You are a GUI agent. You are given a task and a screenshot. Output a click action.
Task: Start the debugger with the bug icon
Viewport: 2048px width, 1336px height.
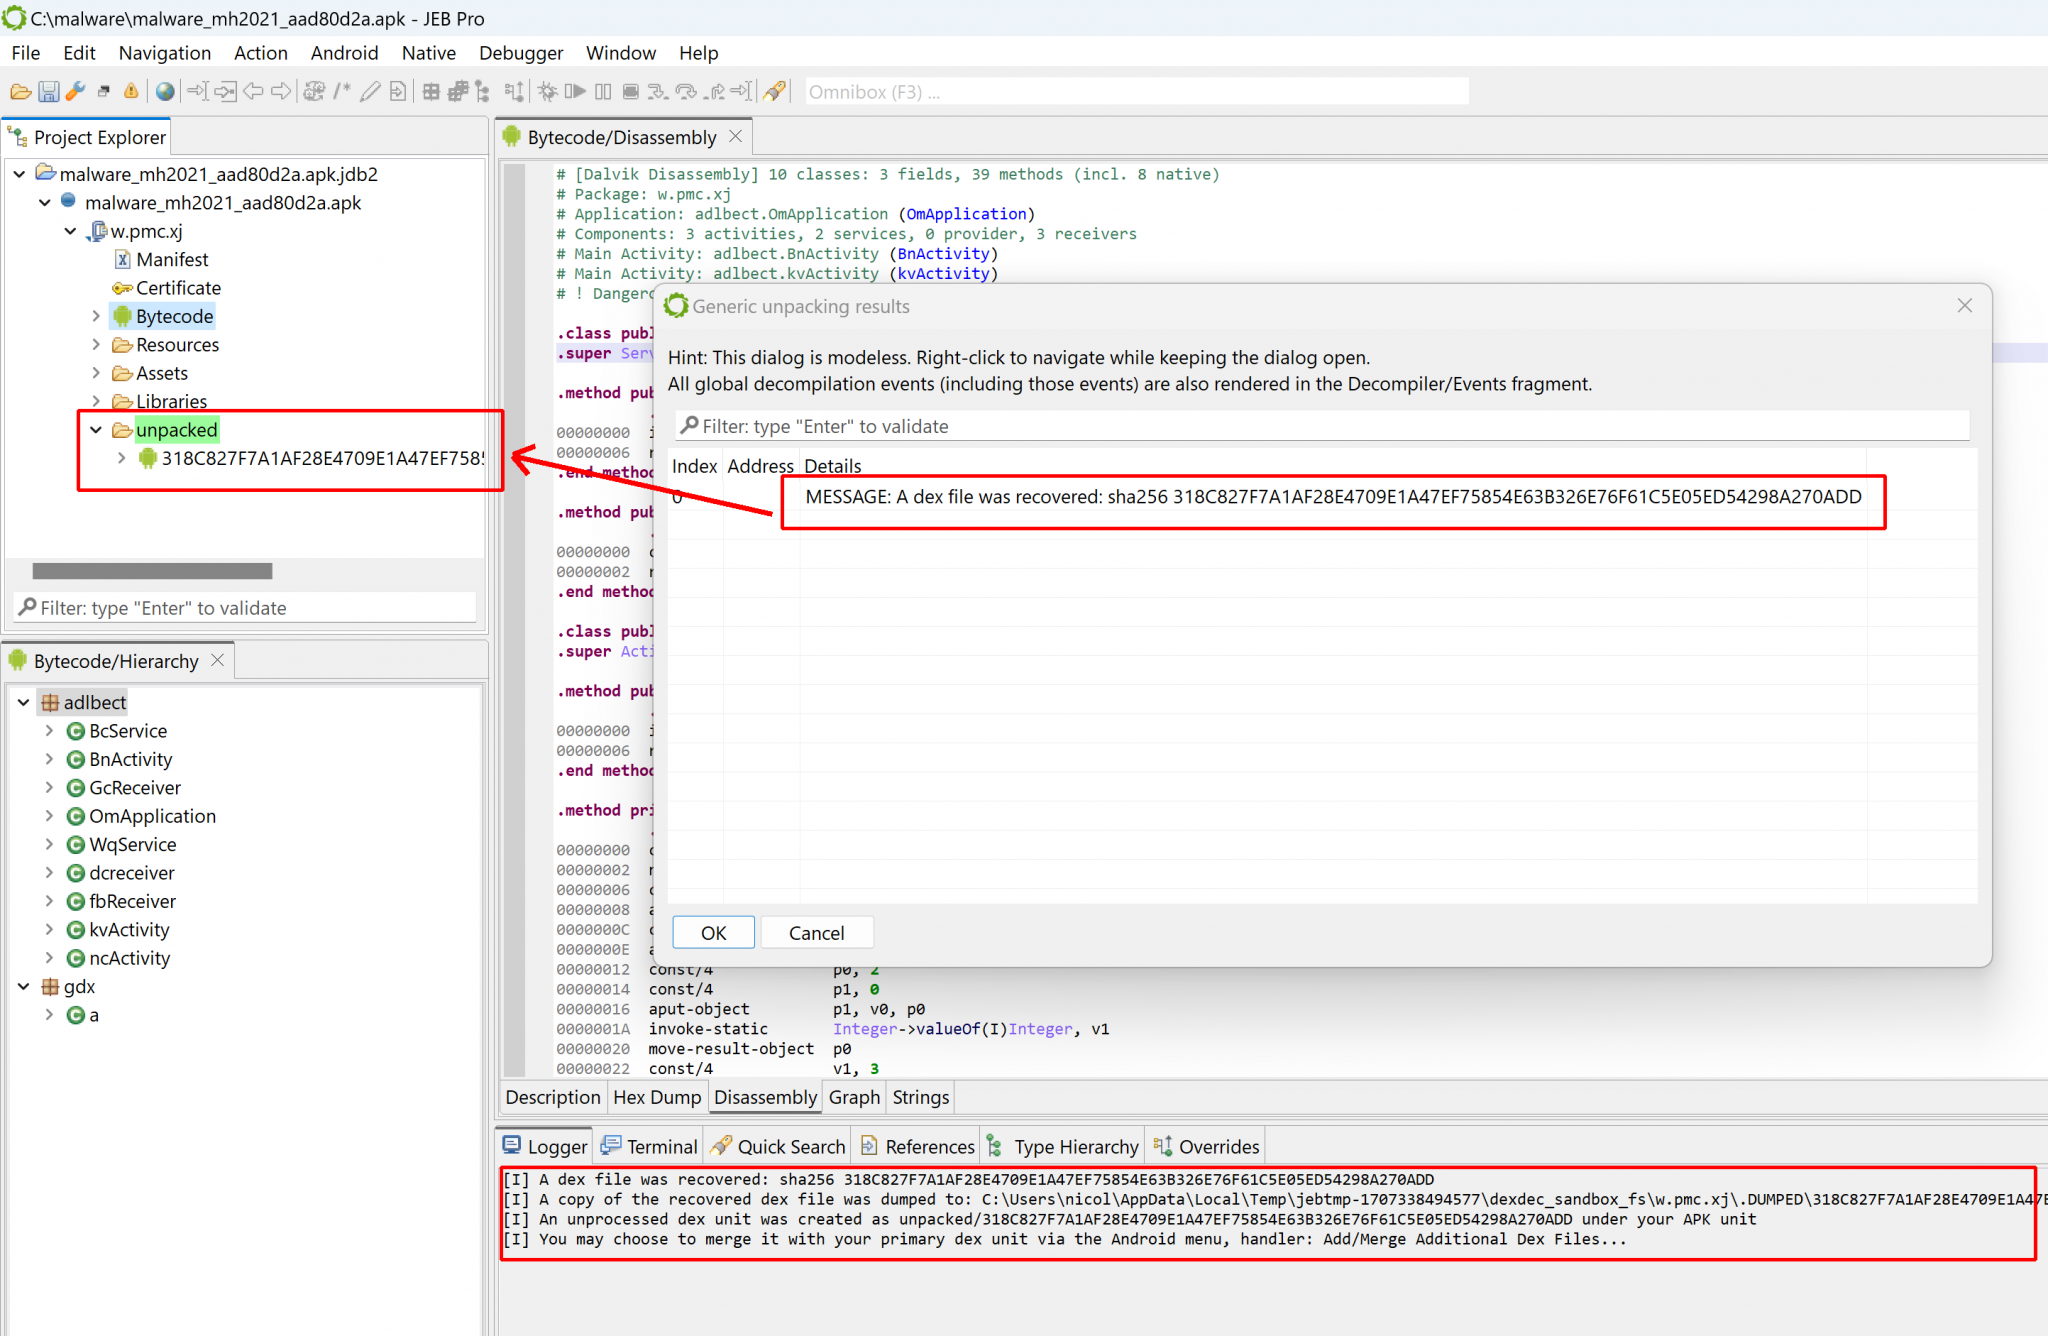547,91
